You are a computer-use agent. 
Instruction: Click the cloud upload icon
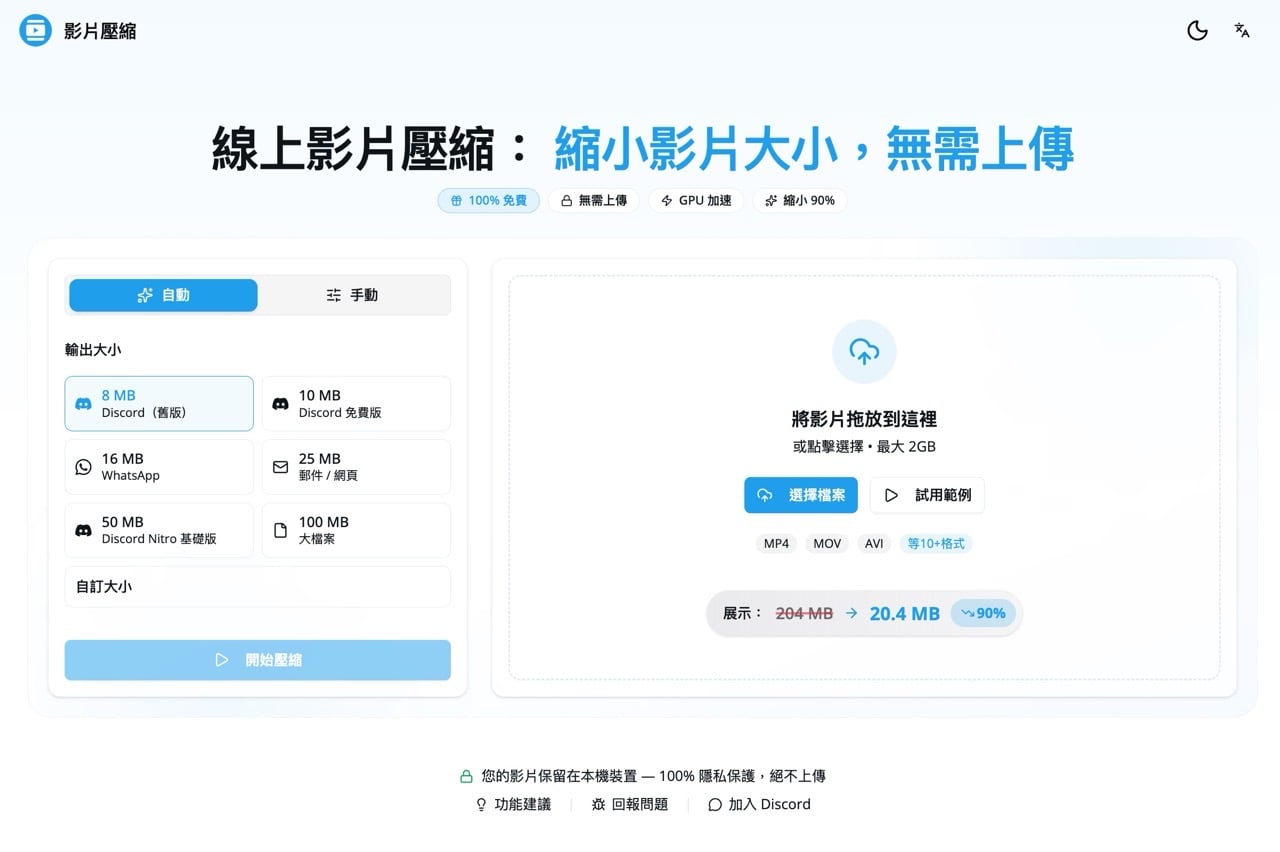click(864, 351)
